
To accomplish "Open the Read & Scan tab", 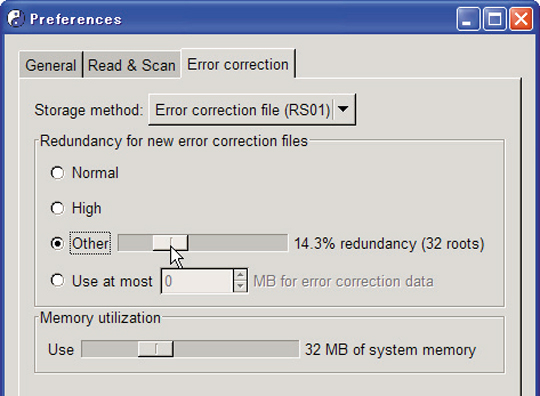I will tap(132, 65).
